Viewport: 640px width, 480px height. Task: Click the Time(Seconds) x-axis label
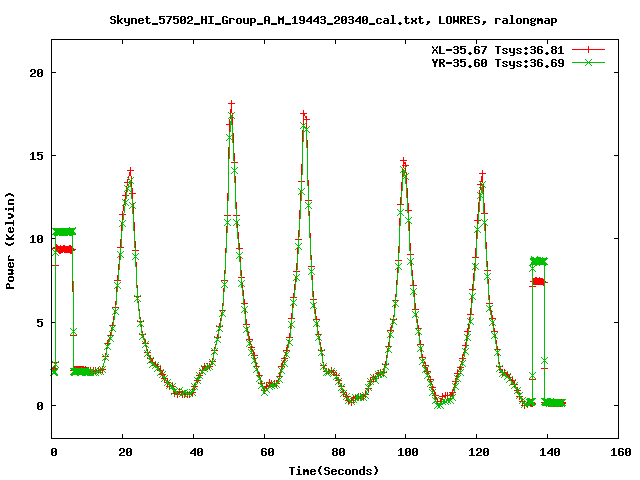pyautogui.click(x=334, y=471)
